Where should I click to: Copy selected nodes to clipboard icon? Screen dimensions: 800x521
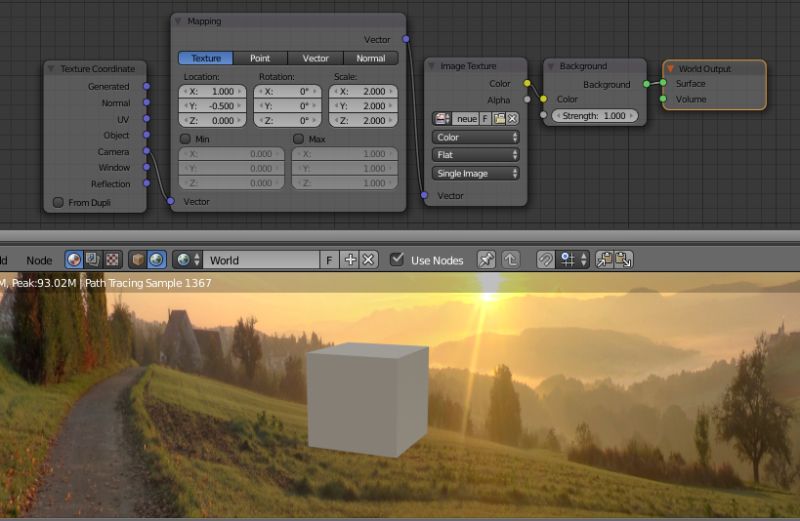click(605, 260)
